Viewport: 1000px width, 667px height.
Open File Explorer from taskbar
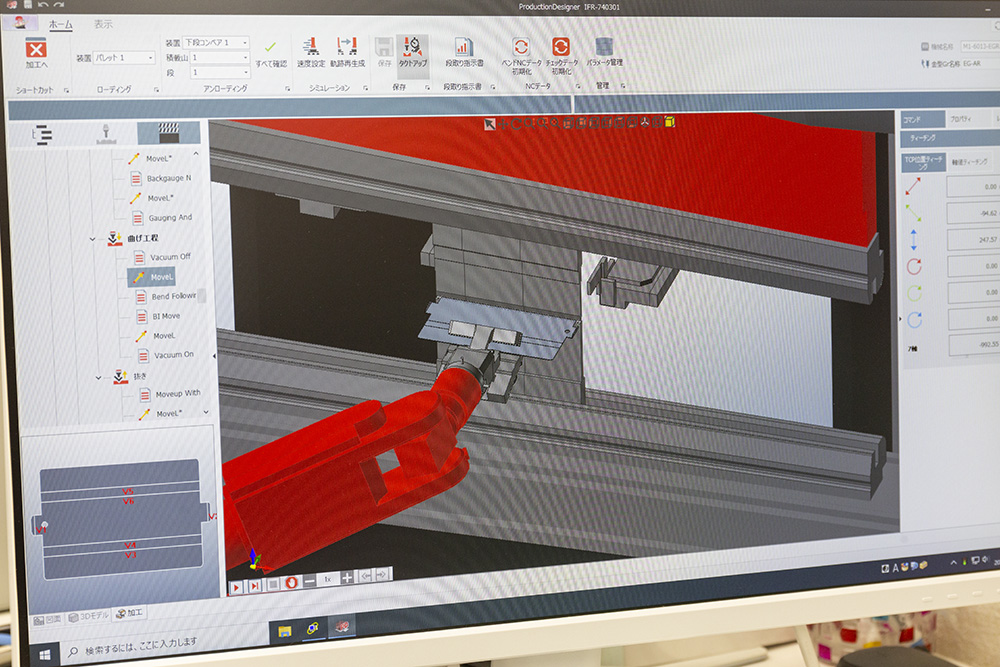[285, 631]
